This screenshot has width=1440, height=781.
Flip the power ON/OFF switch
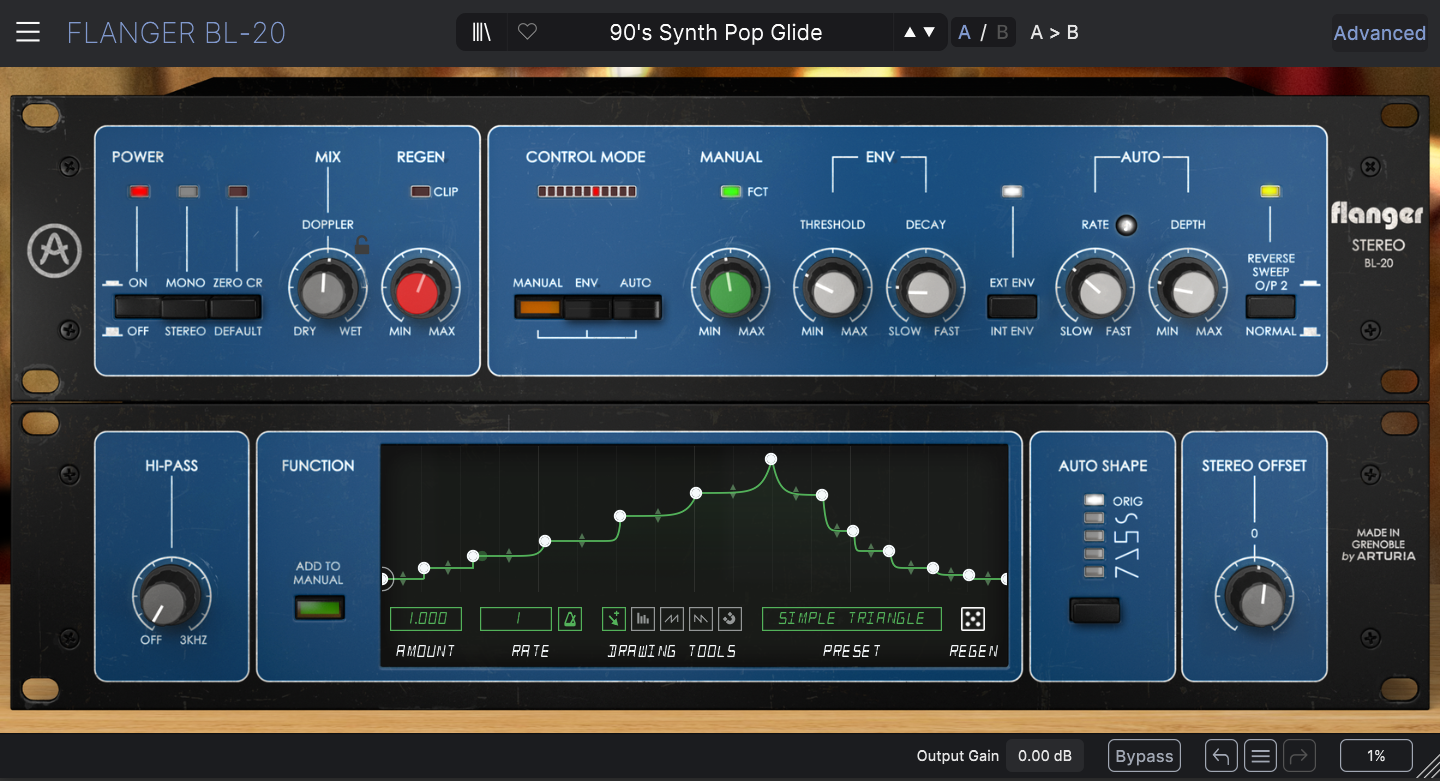coord(138,307)
